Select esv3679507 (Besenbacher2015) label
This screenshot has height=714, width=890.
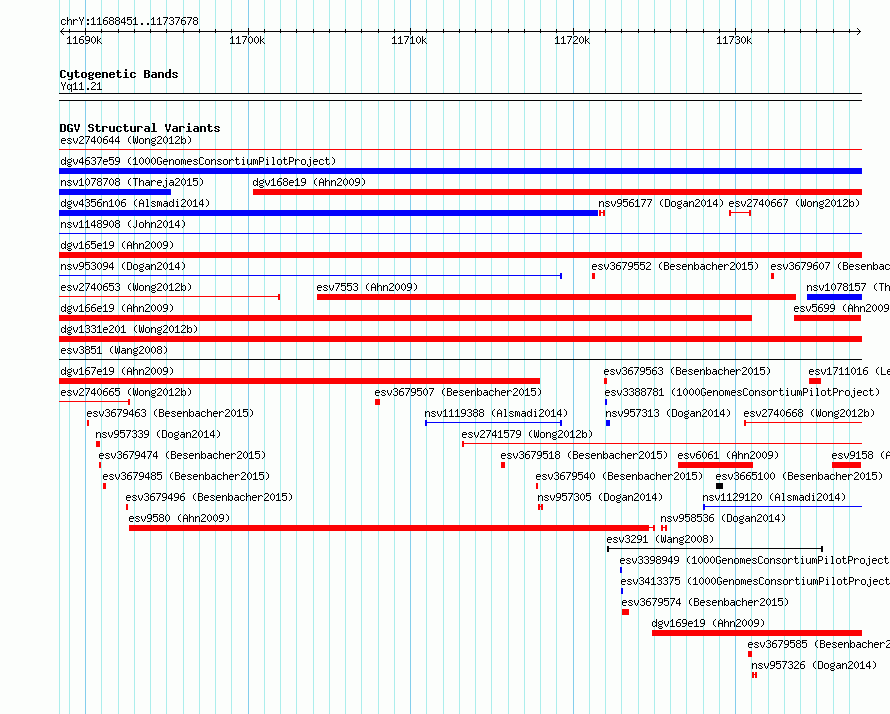tap(458, 392)
